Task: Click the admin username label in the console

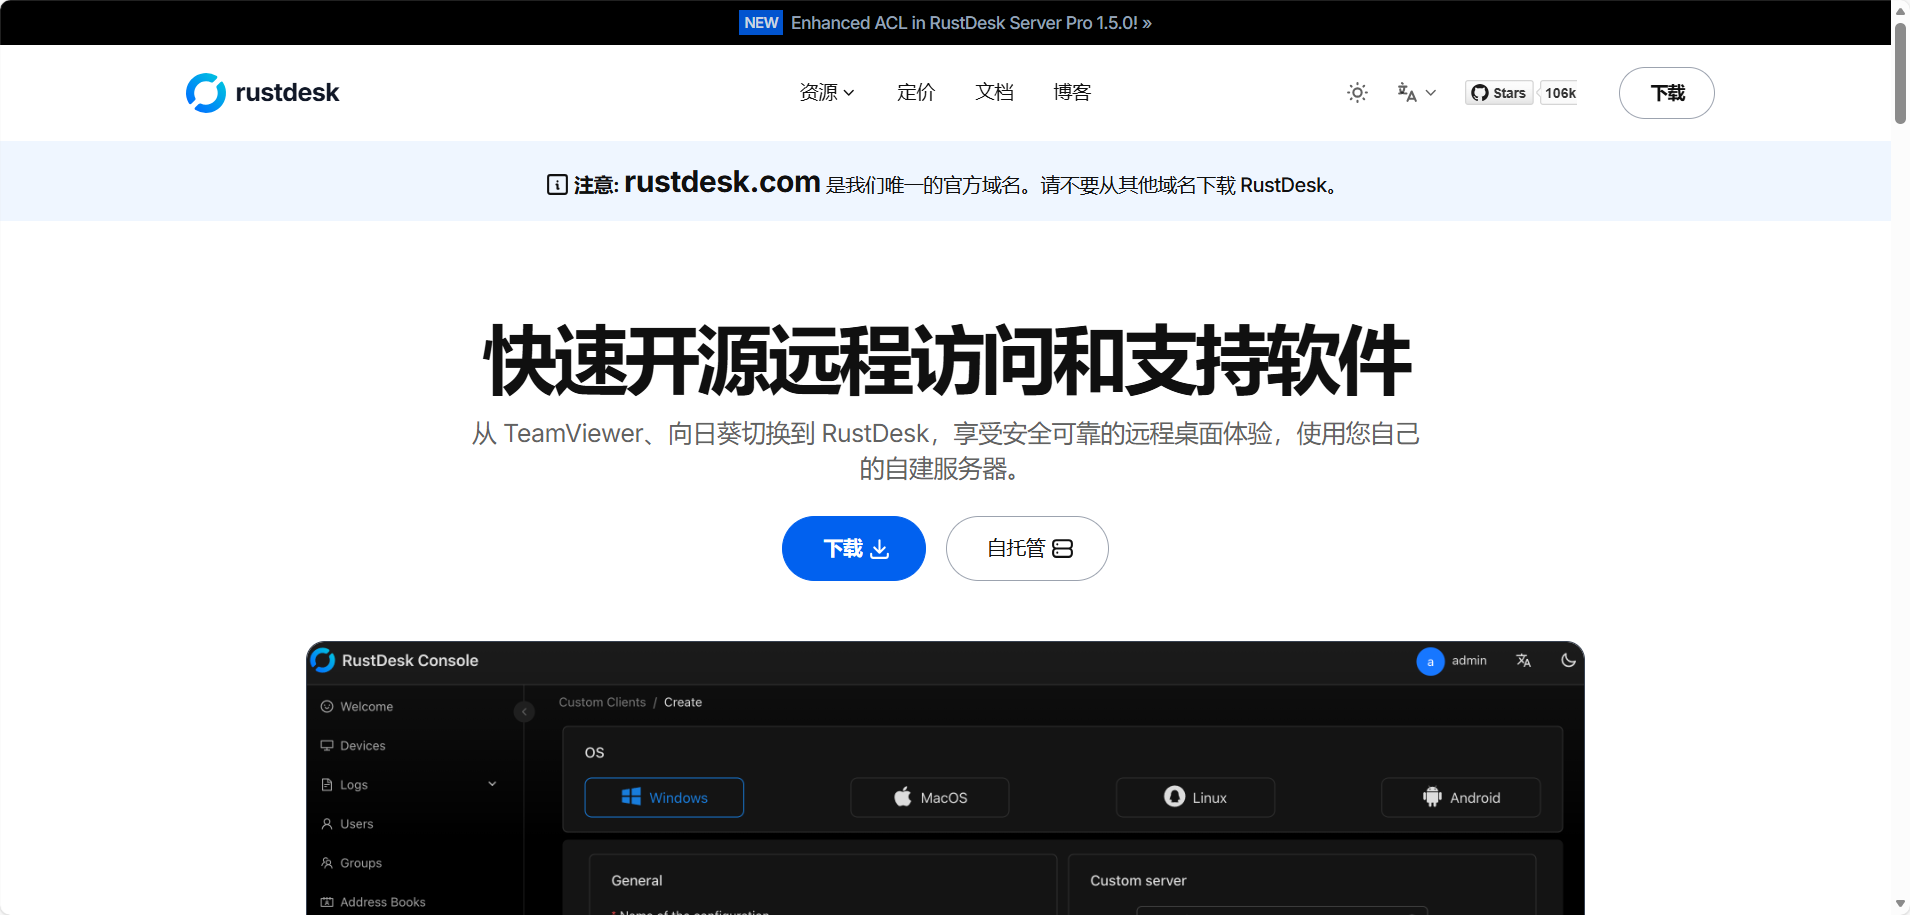Action: [1469, 661]
